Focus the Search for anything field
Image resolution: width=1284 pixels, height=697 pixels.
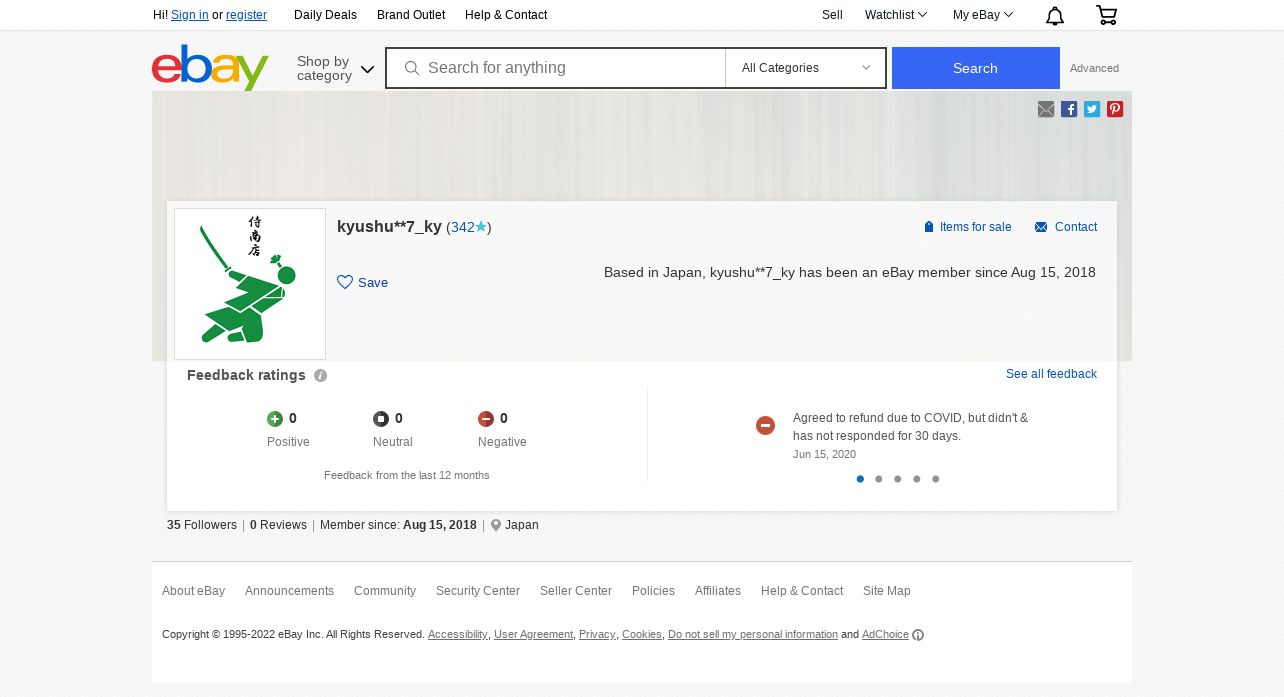point(556,68)
